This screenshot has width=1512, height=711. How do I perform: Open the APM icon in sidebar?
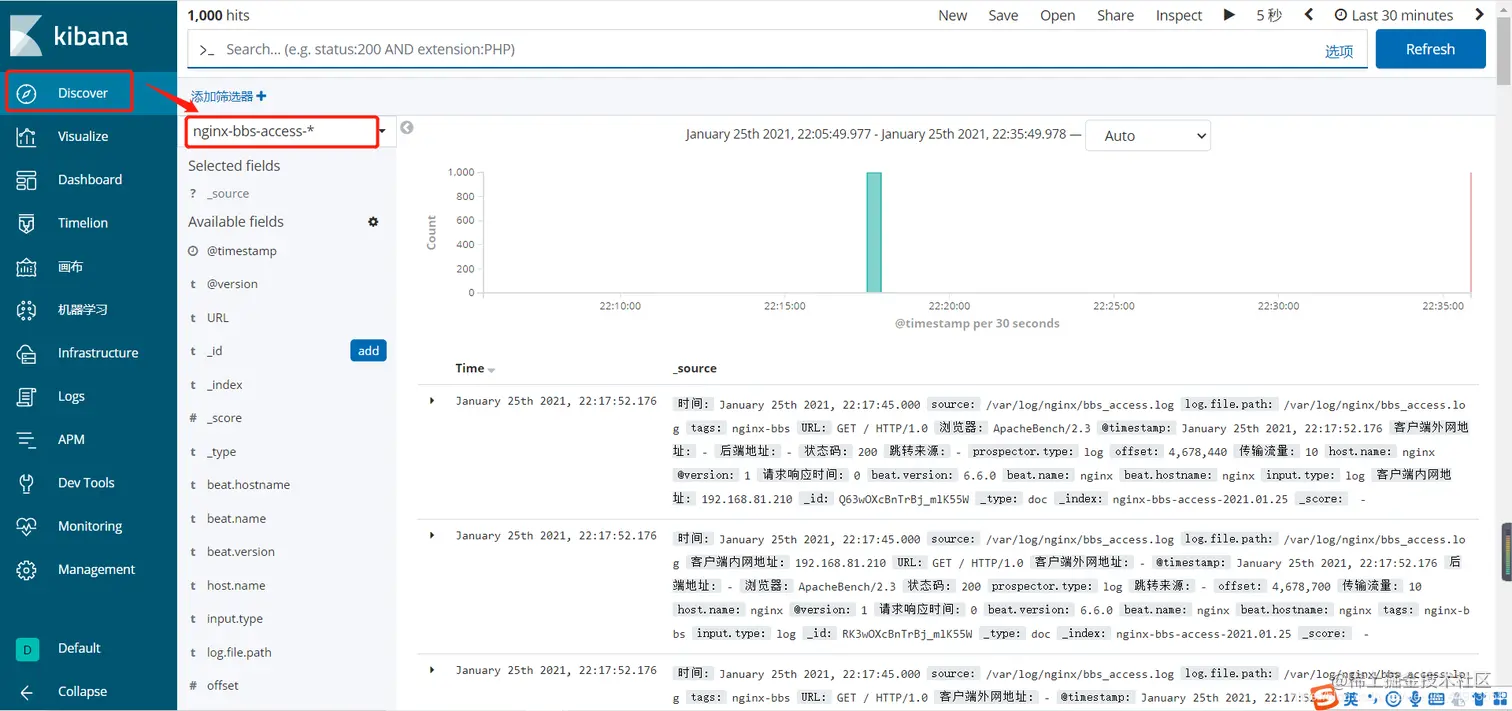click(27, 440)
